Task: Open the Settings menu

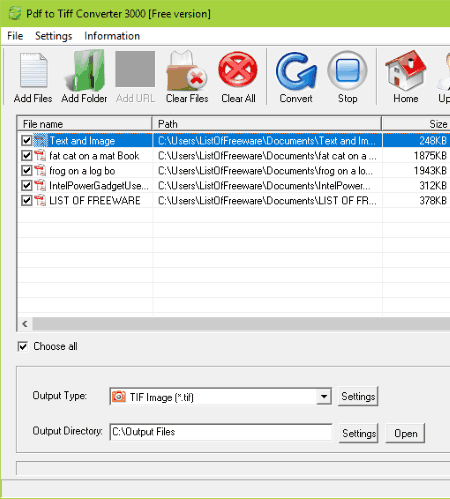Action: (x=54, y=36)
